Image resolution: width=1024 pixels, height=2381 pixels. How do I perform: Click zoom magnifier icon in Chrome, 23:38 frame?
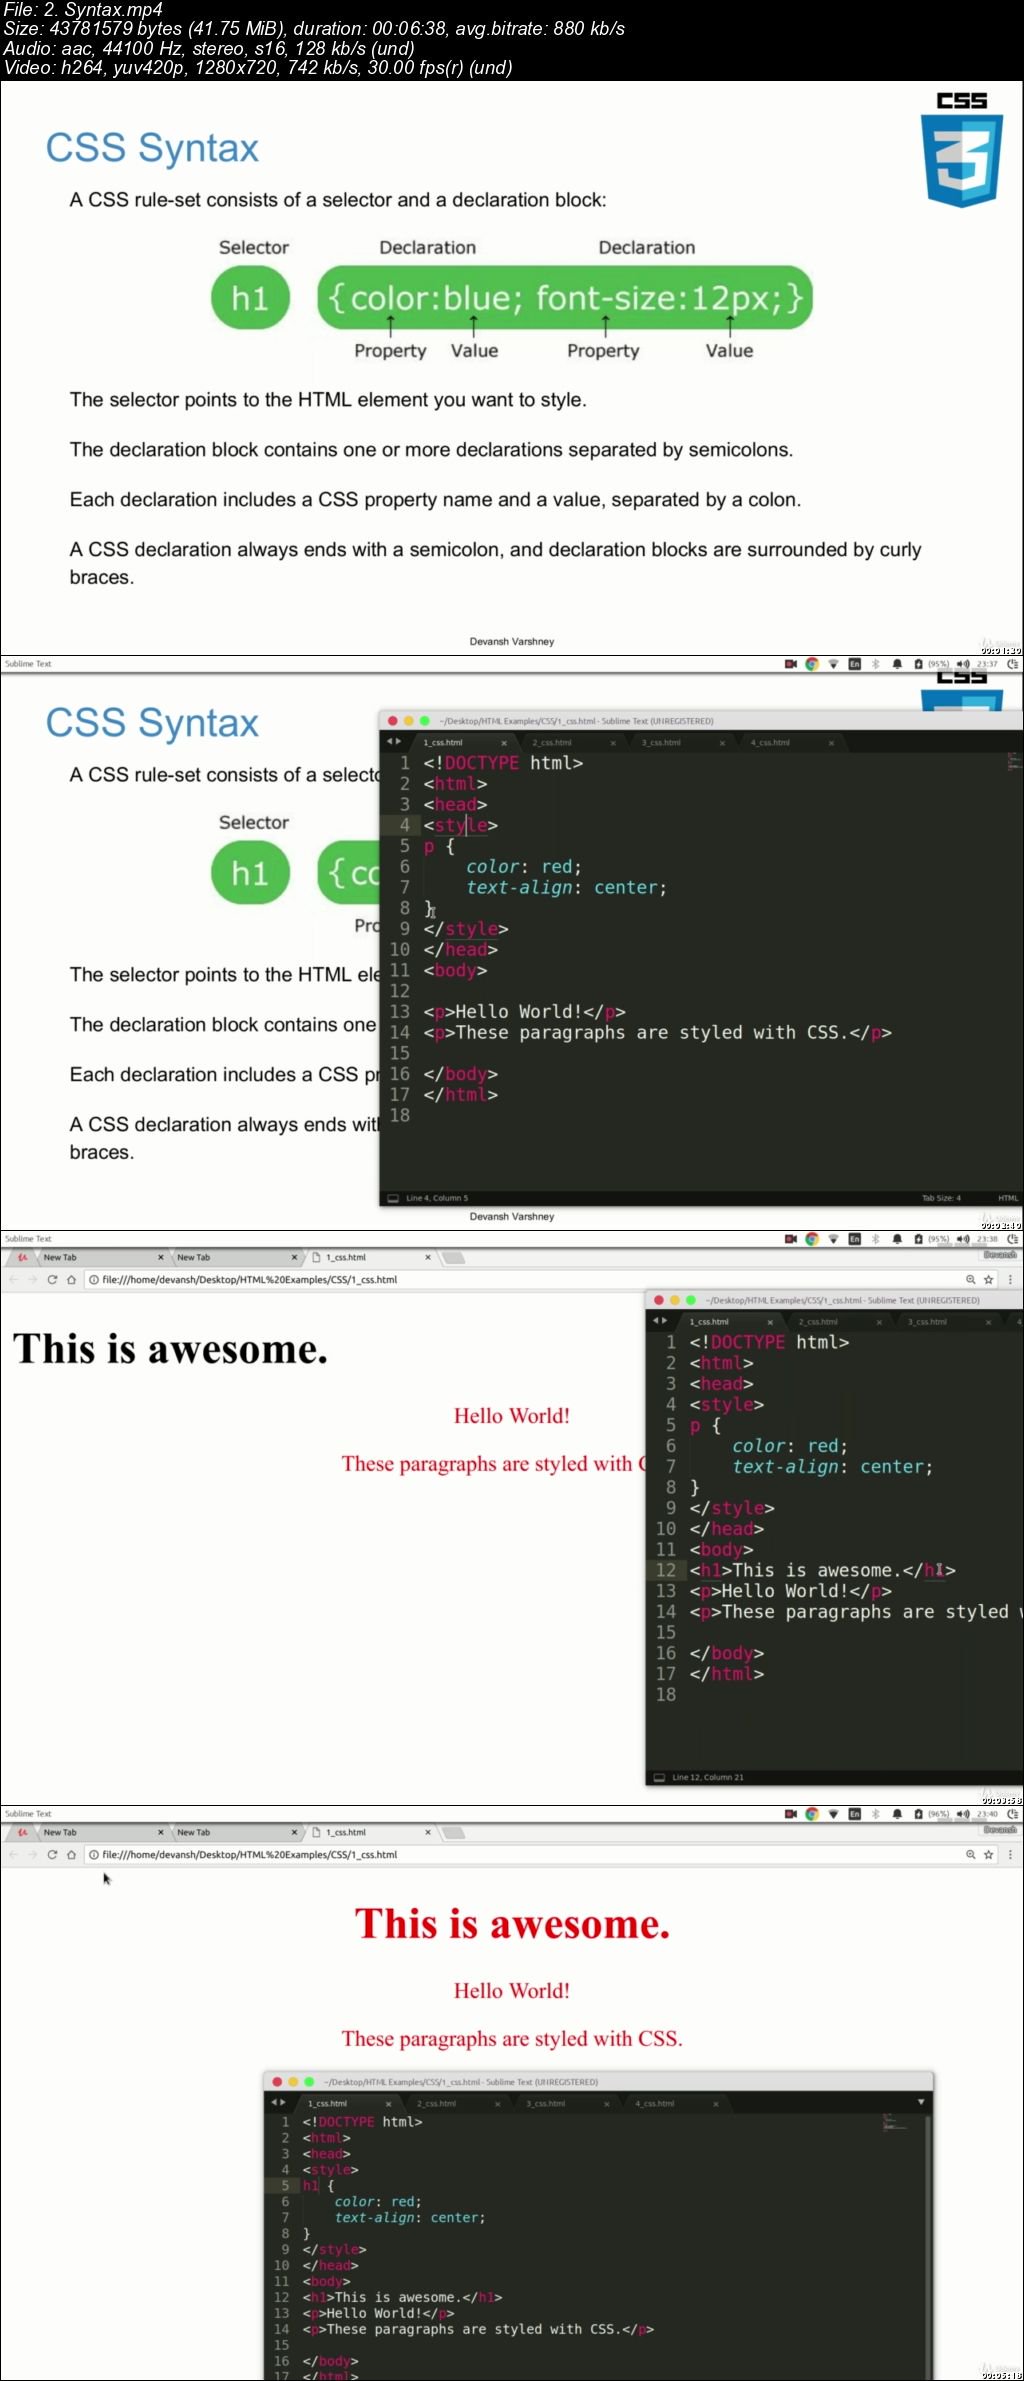click(x=970, y=1279)
